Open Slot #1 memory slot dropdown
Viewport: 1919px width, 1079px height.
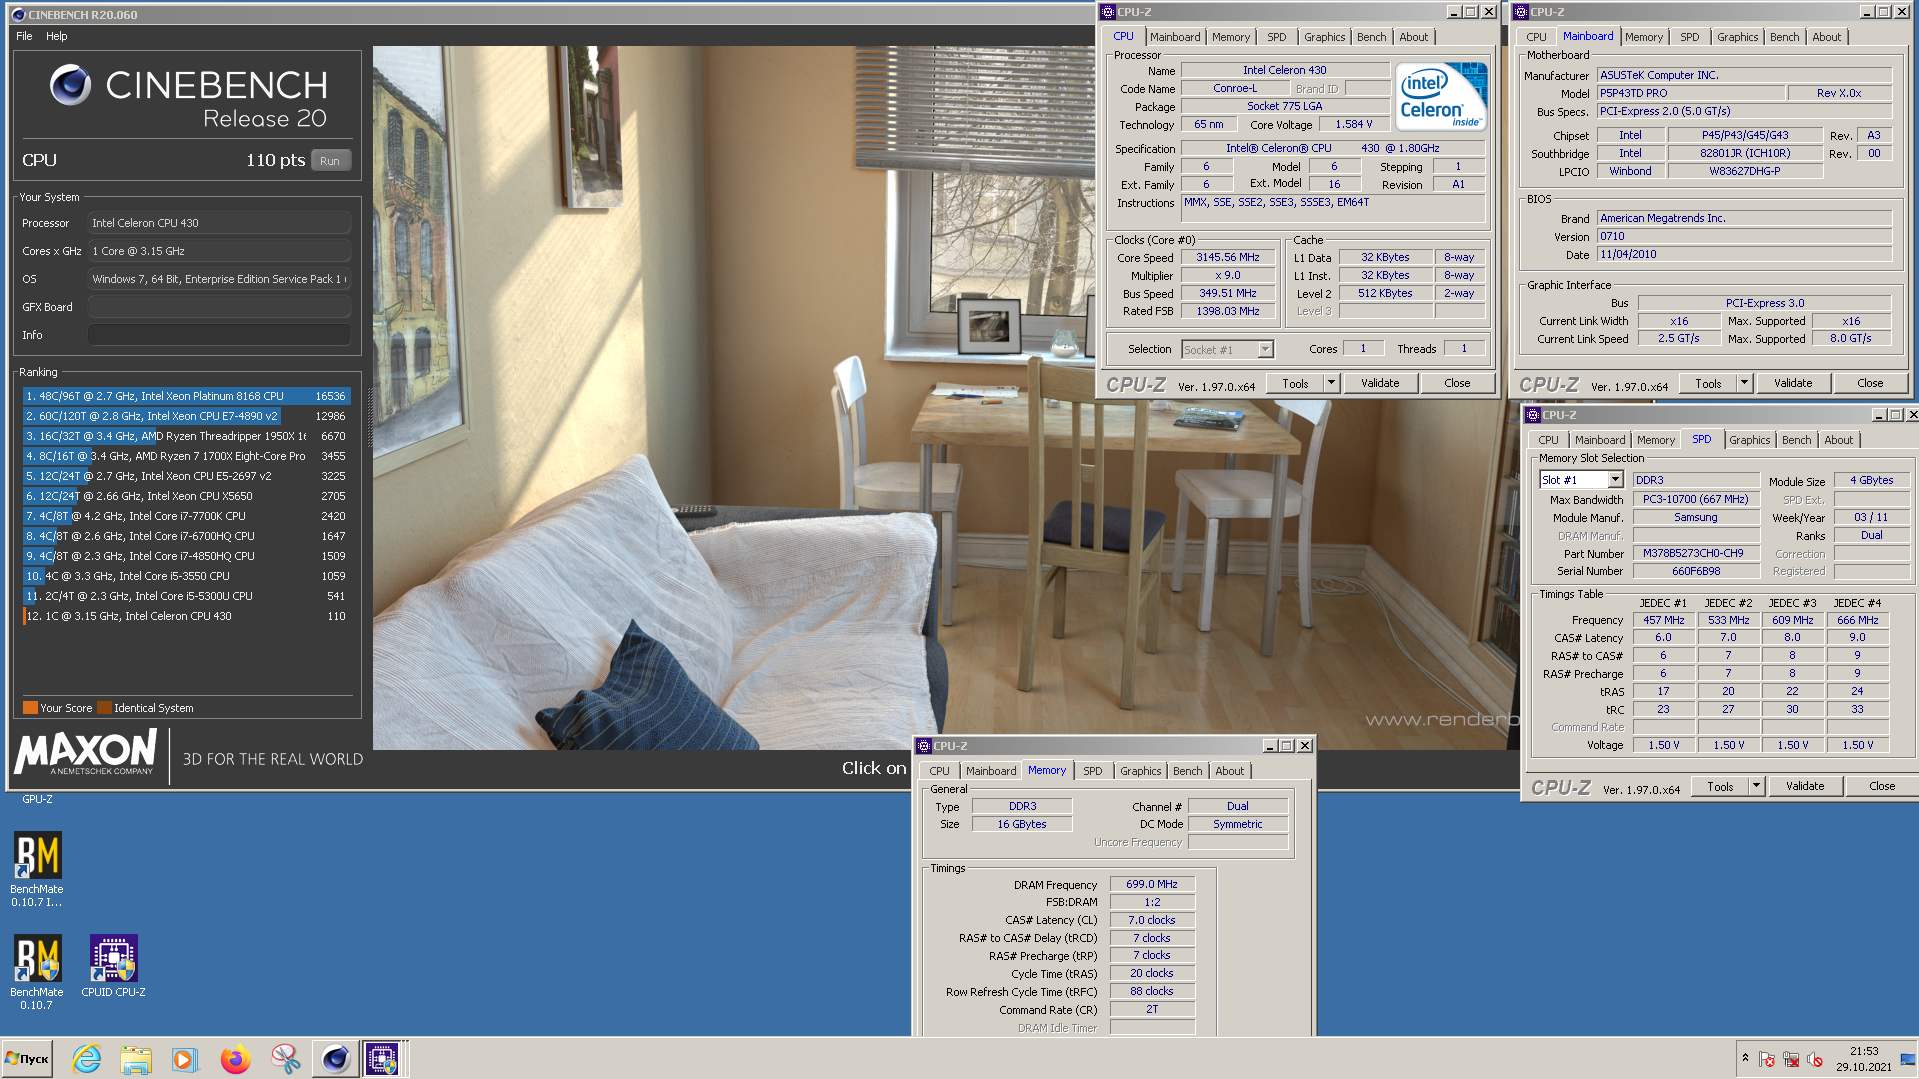coord(1615,480)
